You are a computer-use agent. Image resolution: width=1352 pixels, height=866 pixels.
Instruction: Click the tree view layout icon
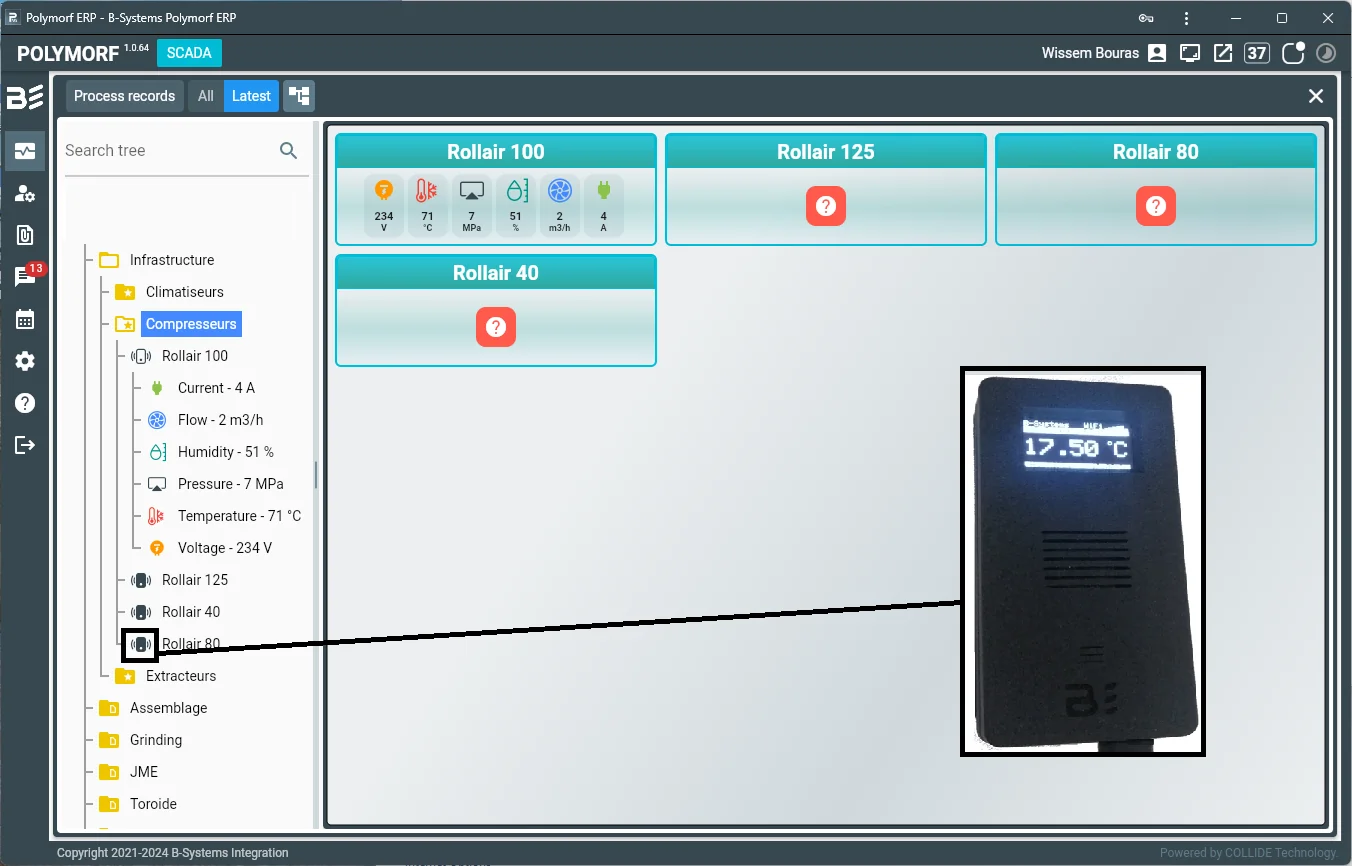click(299, 96)
